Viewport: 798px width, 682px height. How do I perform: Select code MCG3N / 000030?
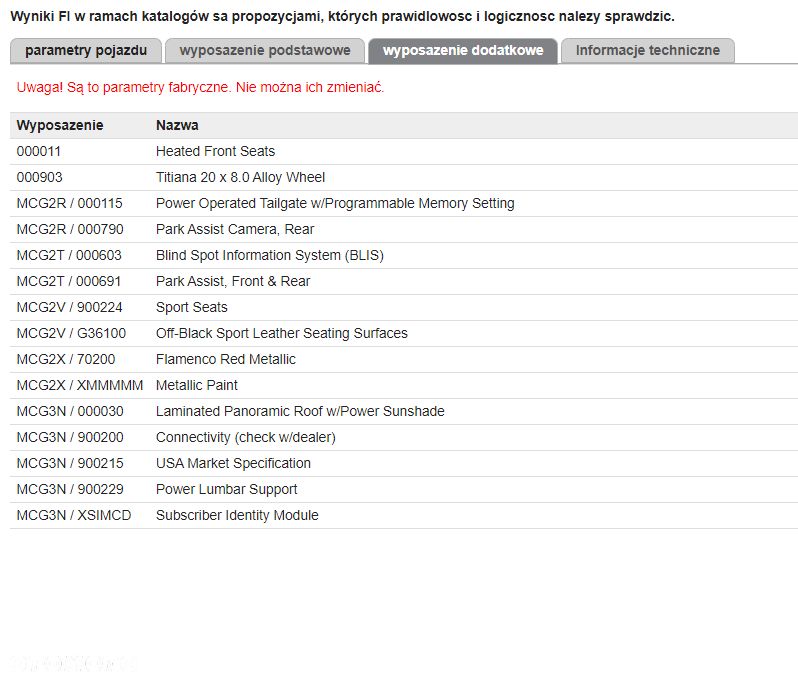click(70, 411)
